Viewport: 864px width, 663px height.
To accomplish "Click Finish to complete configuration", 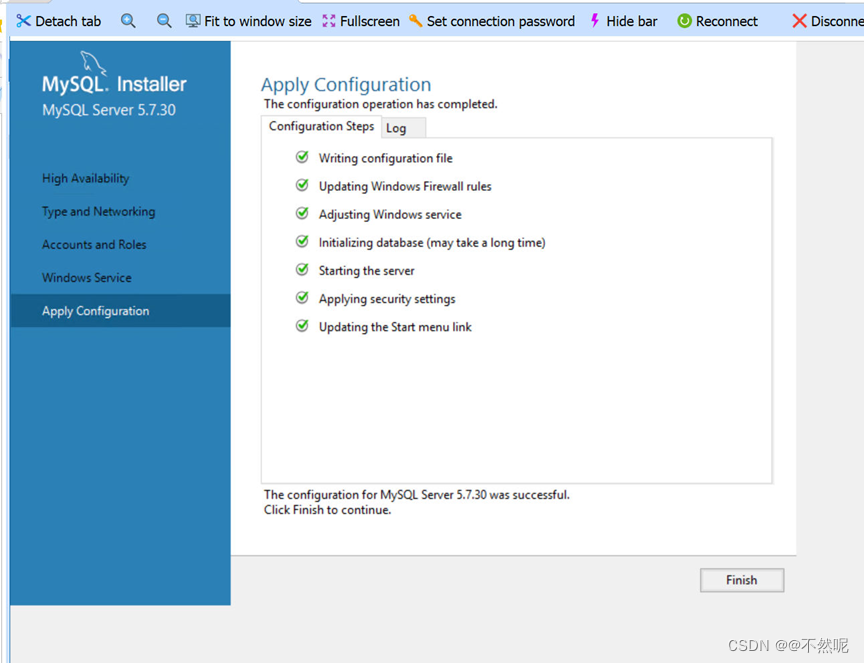I will pos(742,580).
